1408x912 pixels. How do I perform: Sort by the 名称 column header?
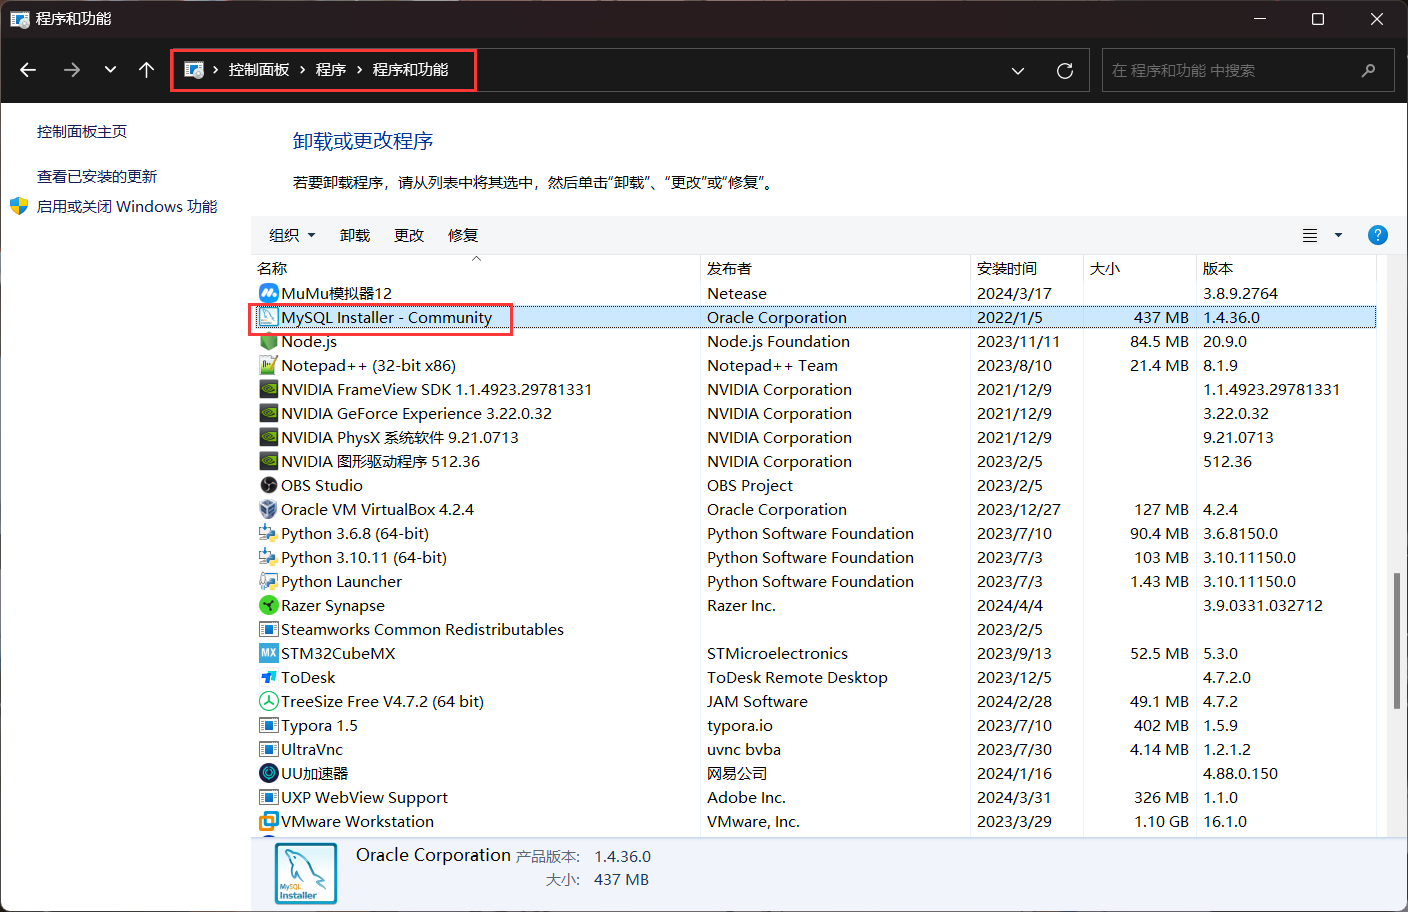476,268
